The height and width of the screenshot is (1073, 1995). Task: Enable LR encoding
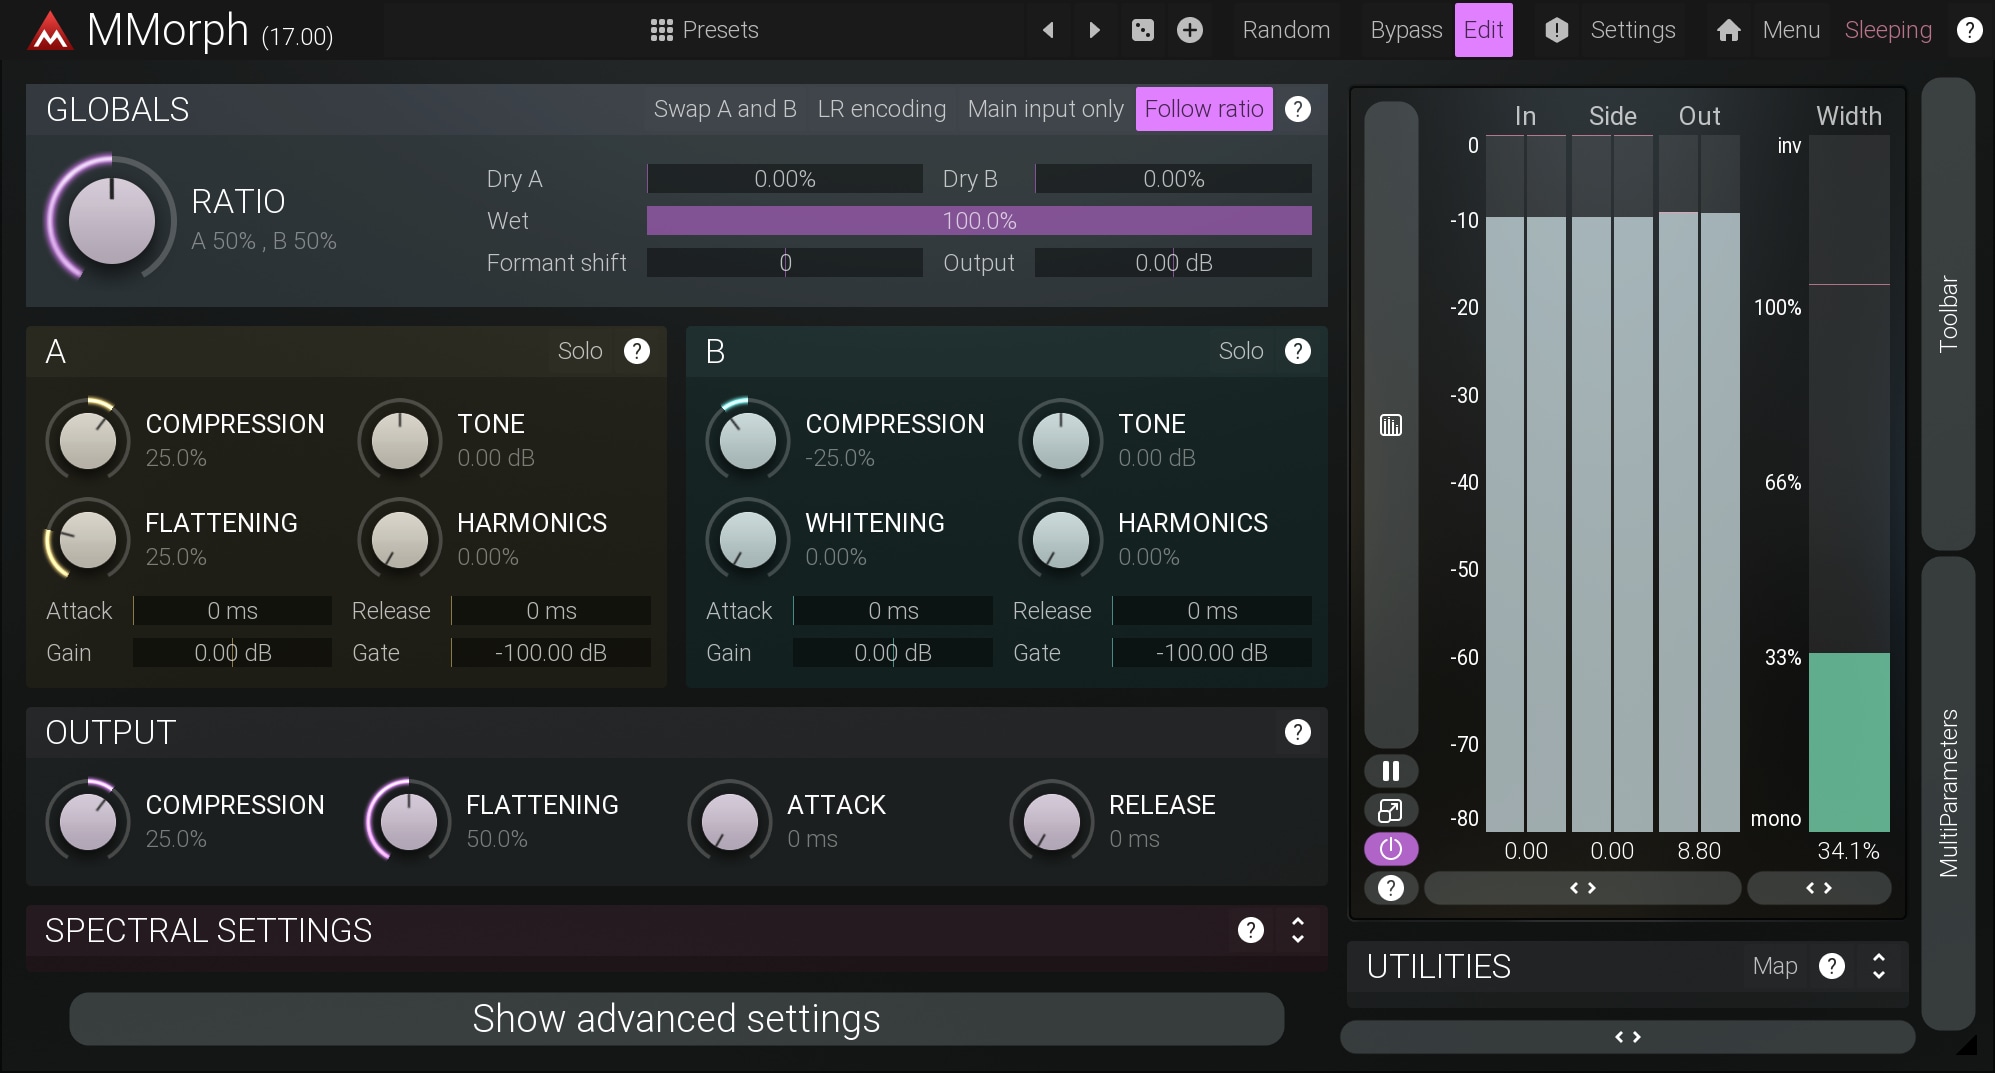(x=881, y=109)
